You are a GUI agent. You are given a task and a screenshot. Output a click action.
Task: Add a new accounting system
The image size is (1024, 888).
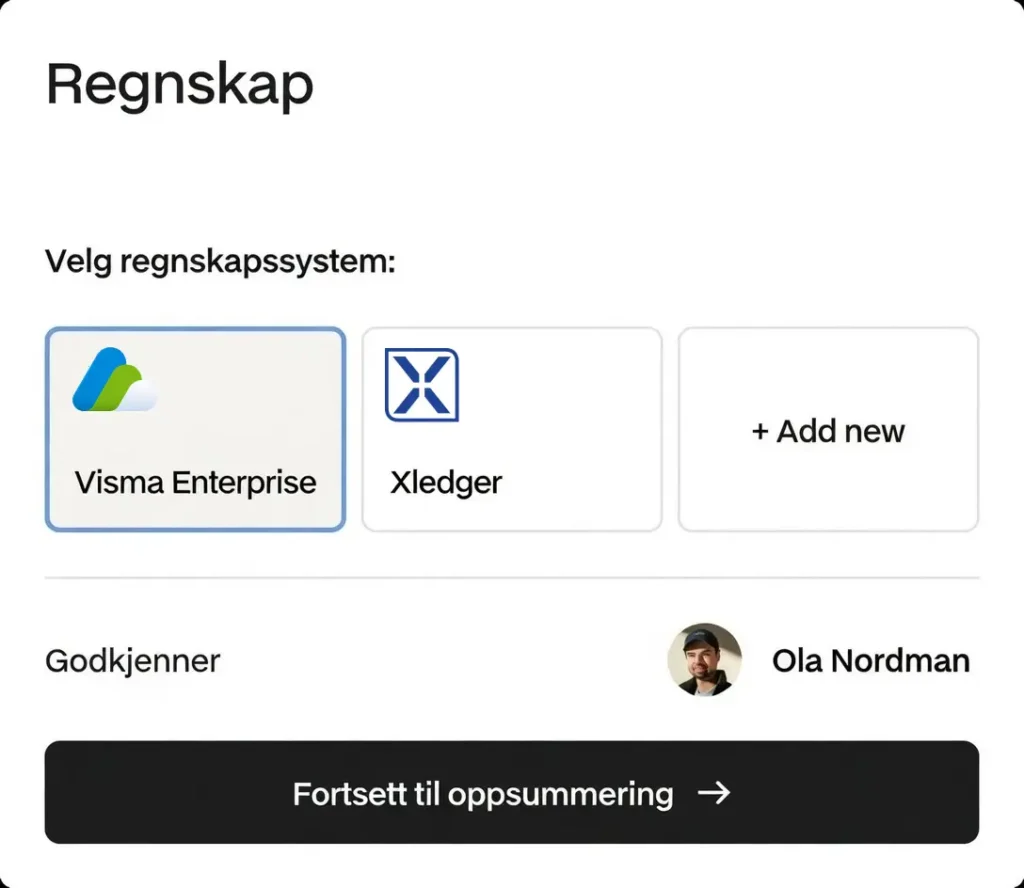click(x=828, y=429)
